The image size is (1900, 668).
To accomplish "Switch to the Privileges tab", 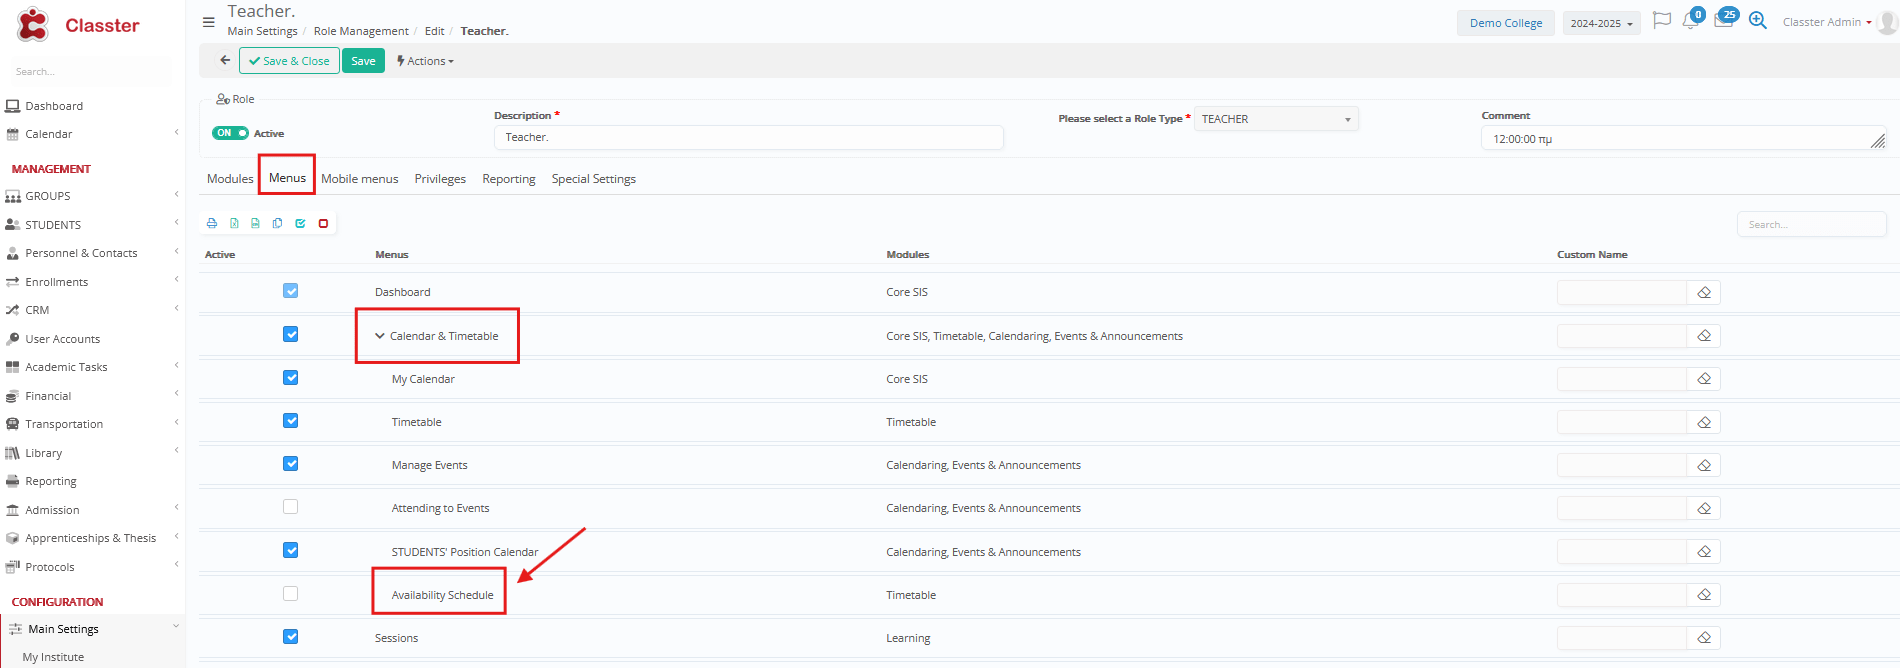I will click(x=440, y=179).
